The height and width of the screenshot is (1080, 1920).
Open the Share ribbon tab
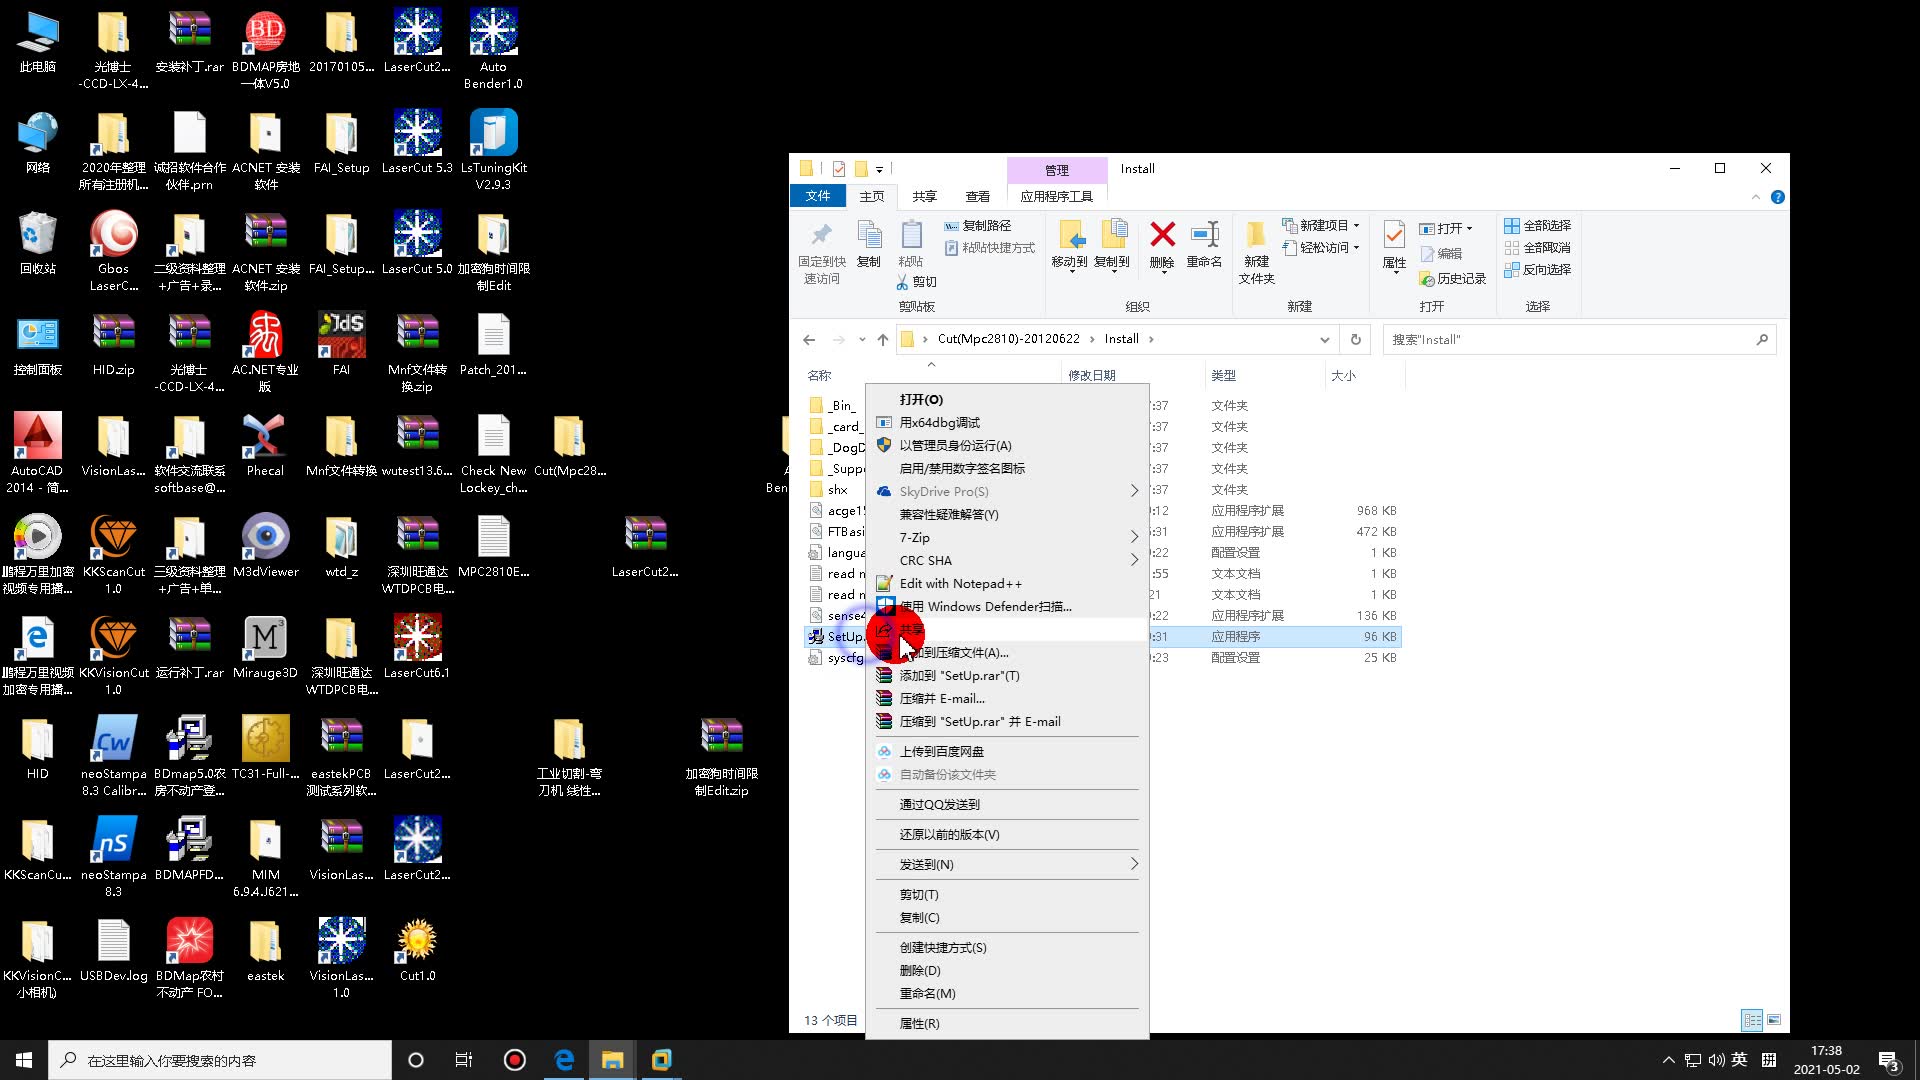pos(925,197)
